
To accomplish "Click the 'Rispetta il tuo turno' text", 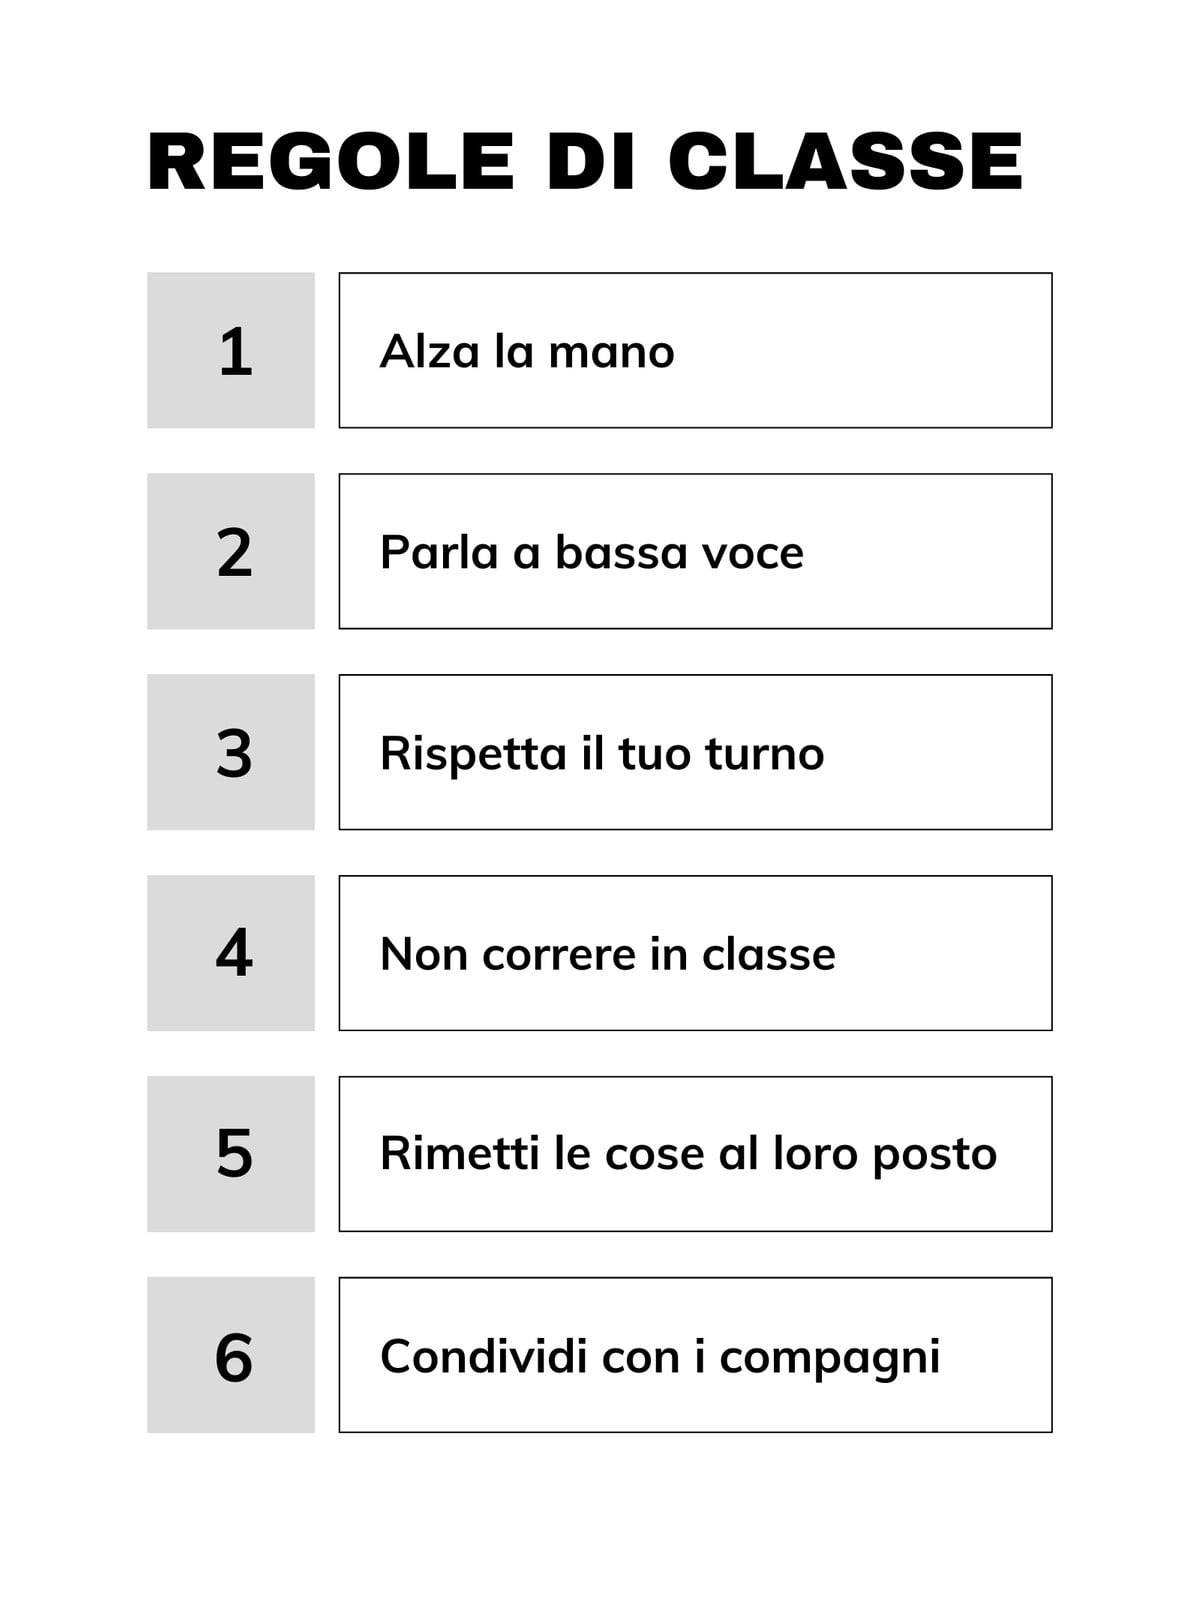I will pos(602,754).
